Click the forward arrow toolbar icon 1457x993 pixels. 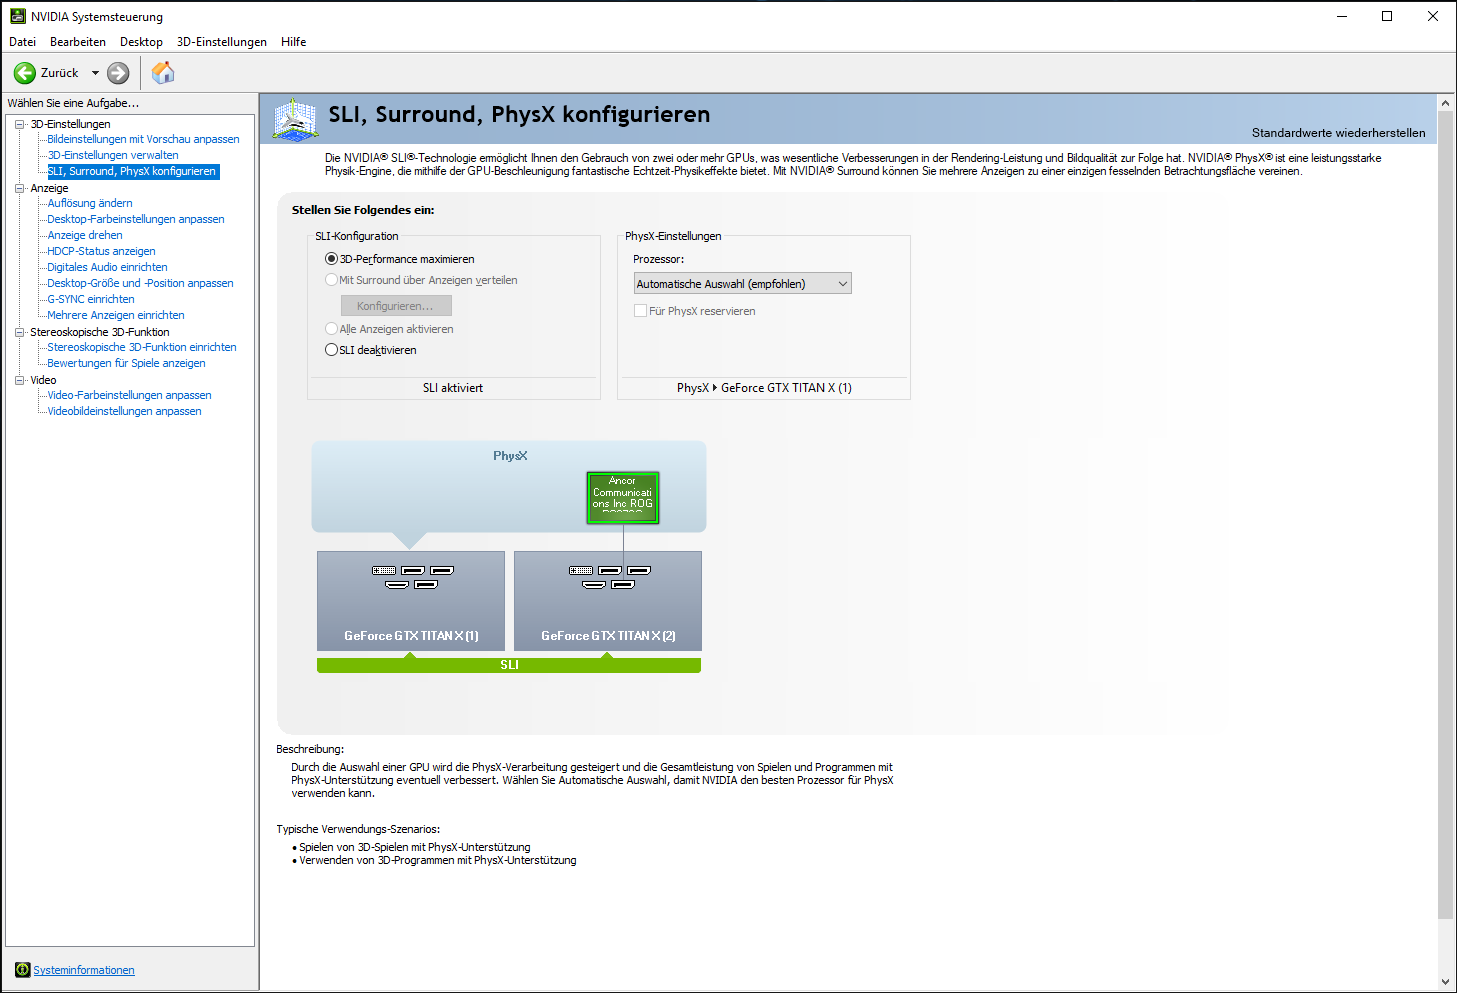click(x=118, y=73)
